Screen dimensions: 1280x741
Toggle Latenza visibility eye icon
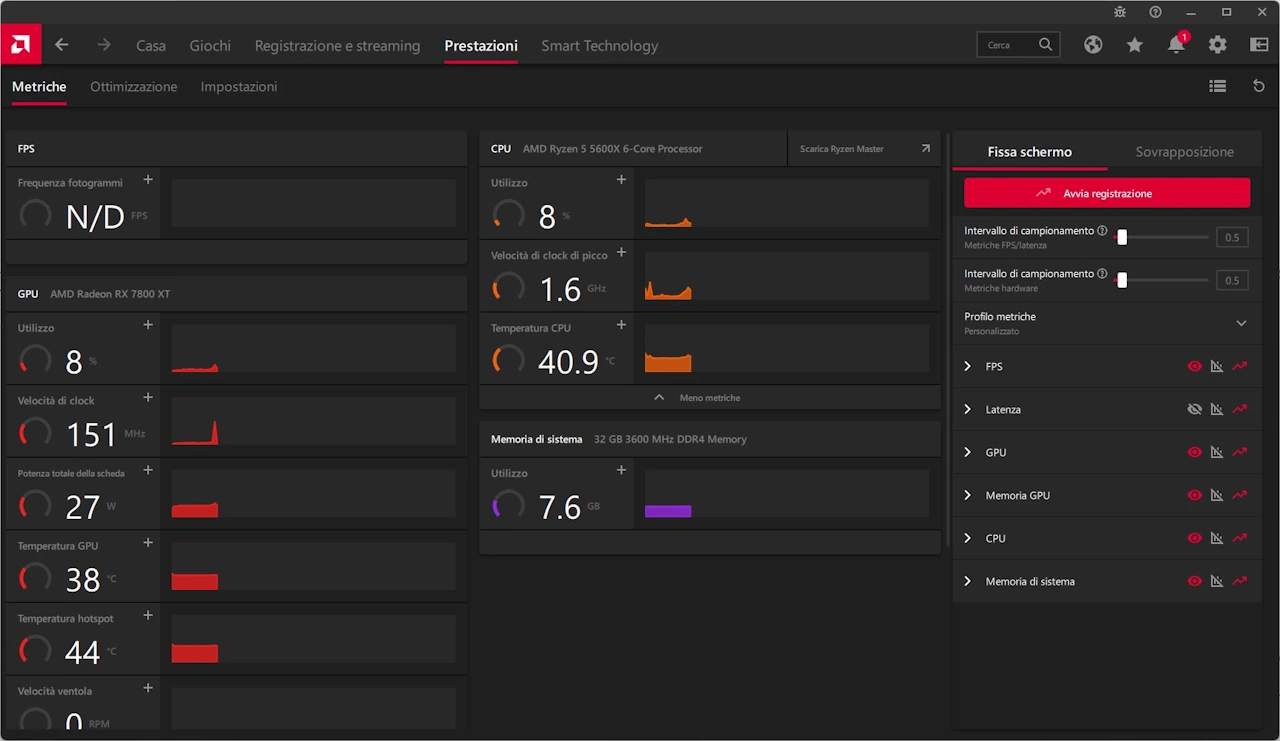(x=1194, y=410)
